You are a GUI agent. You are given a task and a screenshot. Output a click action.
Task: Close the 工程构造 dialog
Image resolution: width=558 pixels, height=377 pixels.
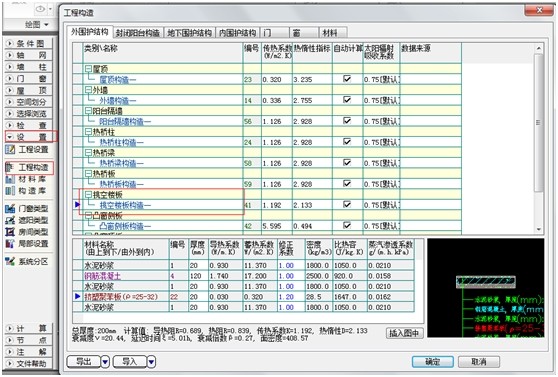539,10
